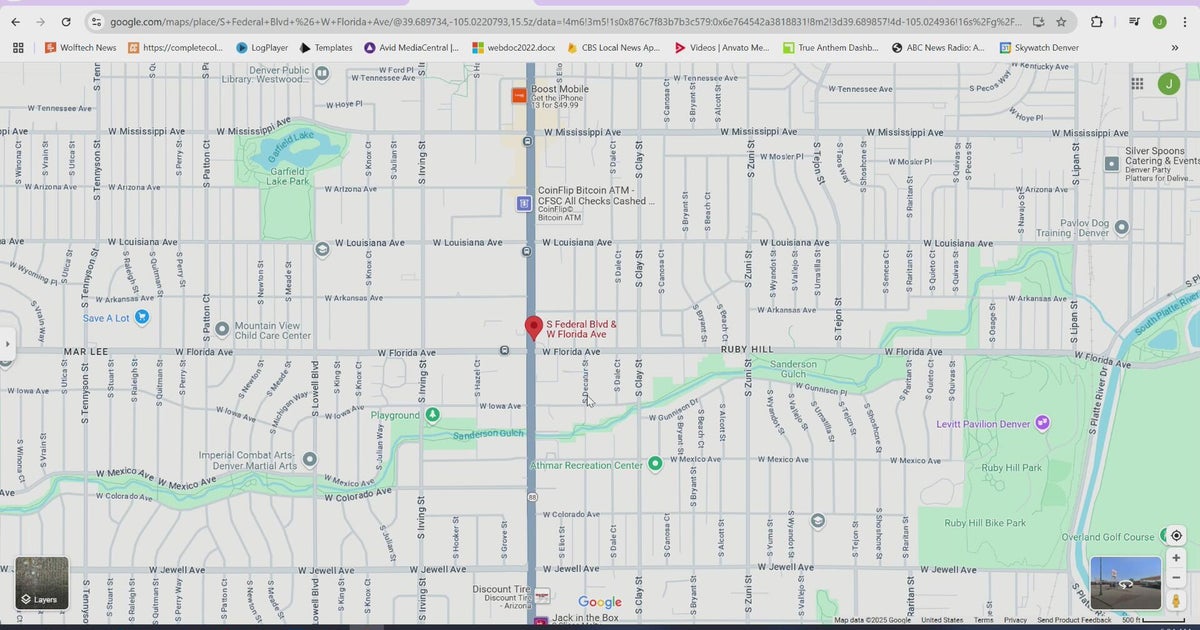Open Google account avatar on the map
Viewport: 1200px width, 630px height.
pyautogui.click(x=1168, y=84)
